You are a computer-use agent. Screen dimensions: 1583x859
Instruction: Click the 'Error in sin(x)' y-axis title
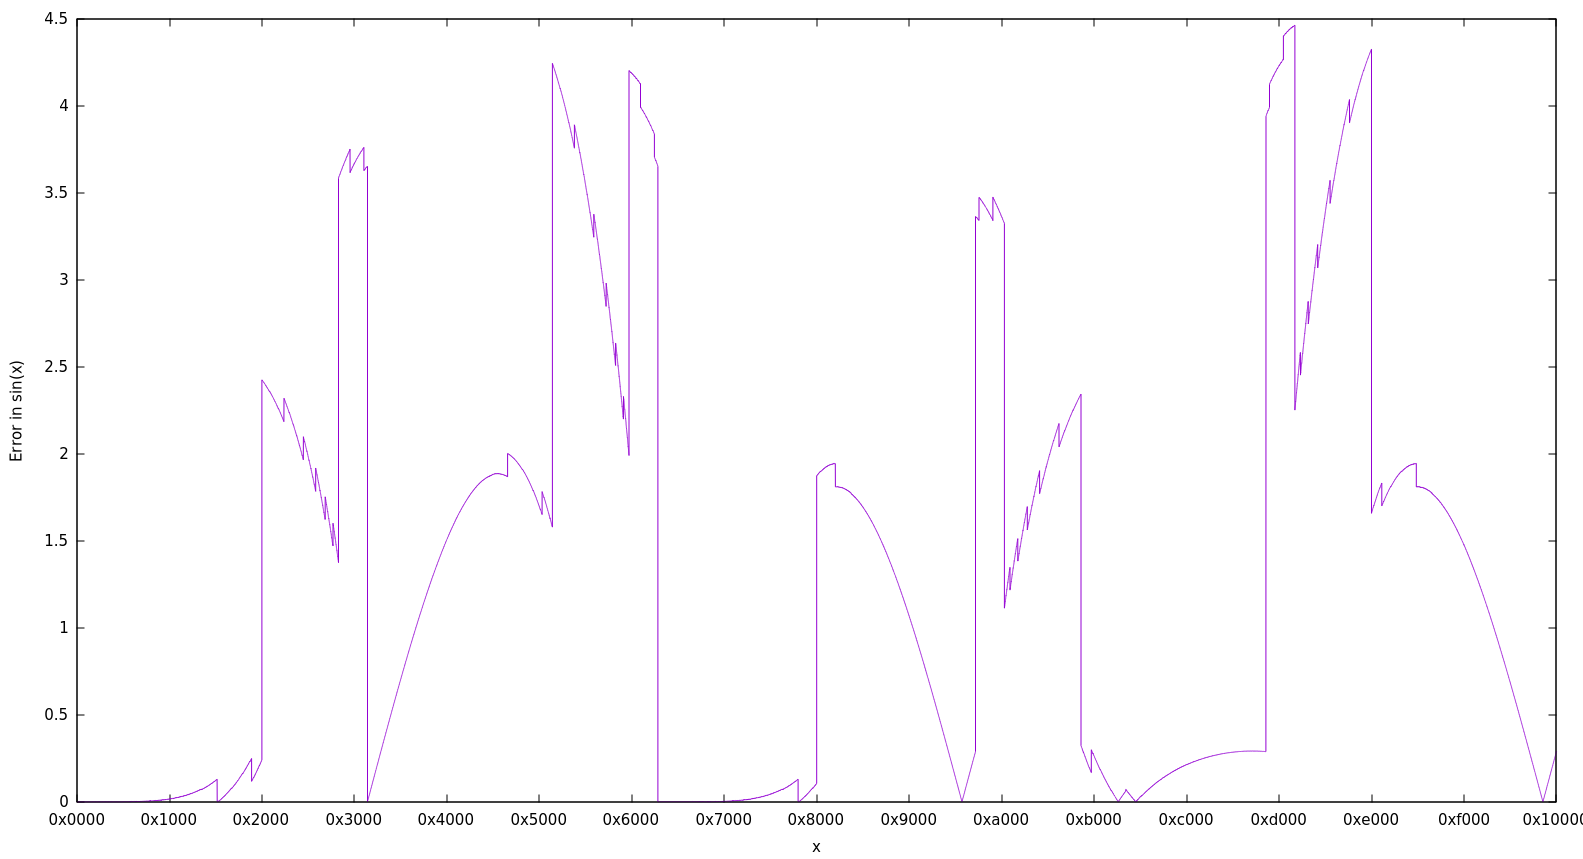(x=16, y=410)
